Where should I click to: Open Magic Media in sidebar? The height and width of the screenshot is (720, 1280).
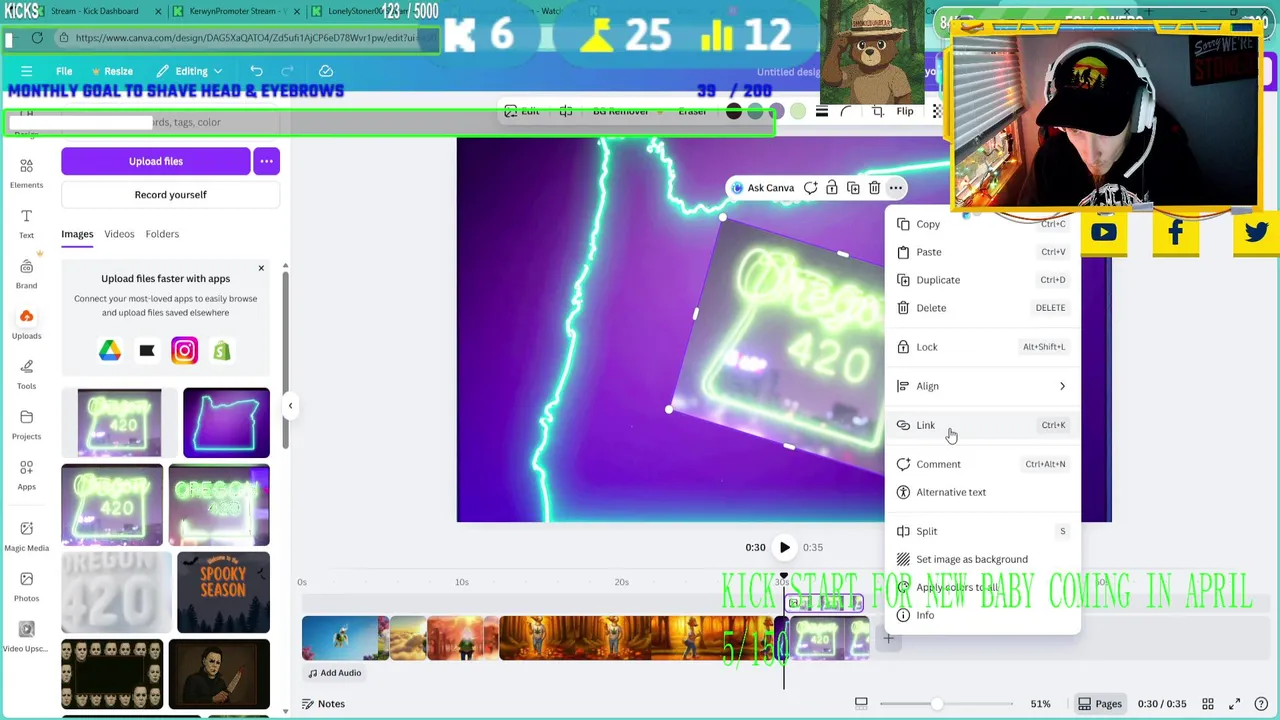click(x=26, y=535)
